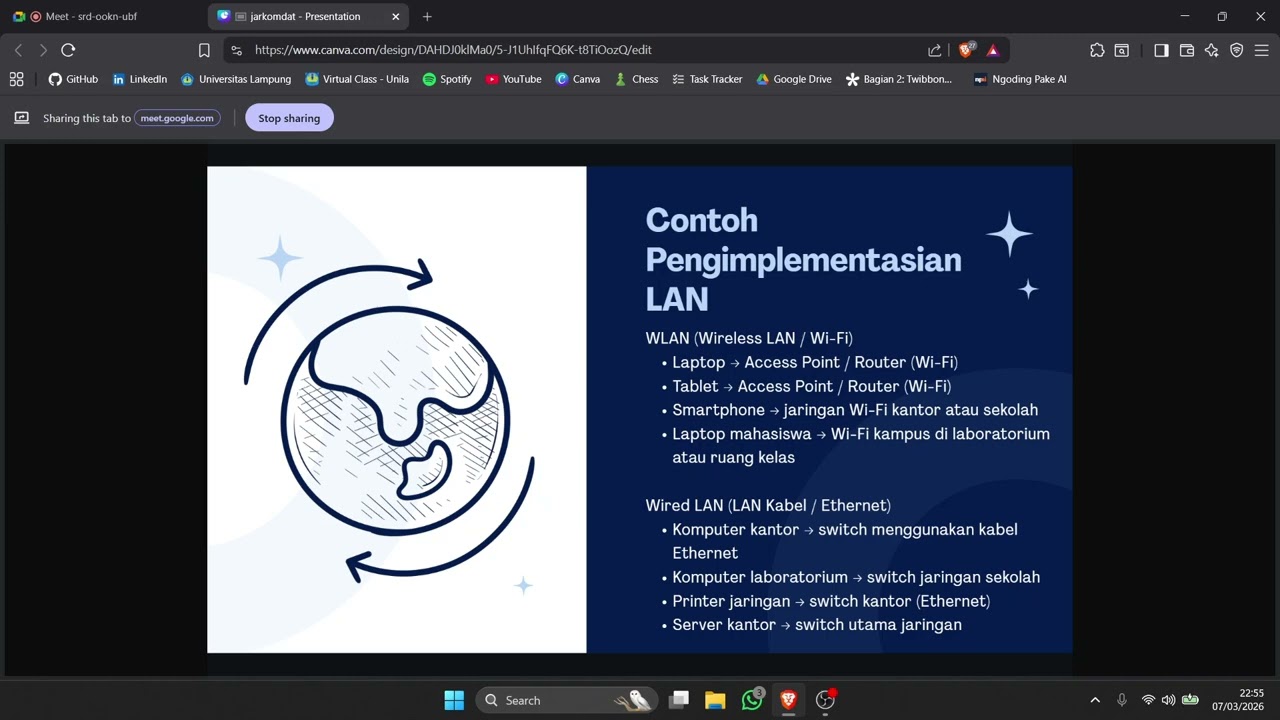Go back using the browser back arrow
1280x720 pixels.
pos(18,50)
